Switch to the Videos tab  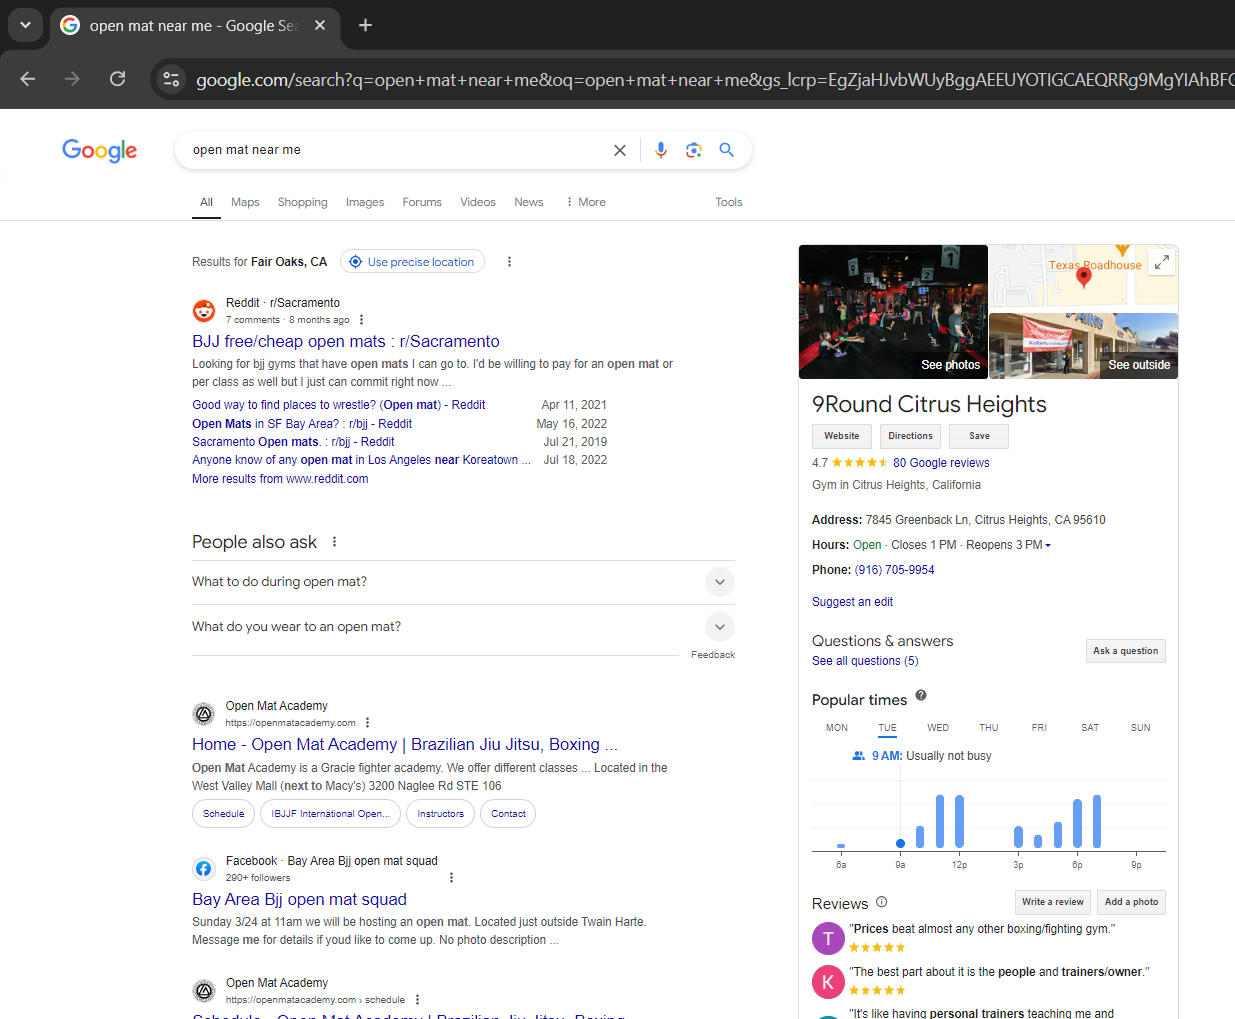[478, 202]
